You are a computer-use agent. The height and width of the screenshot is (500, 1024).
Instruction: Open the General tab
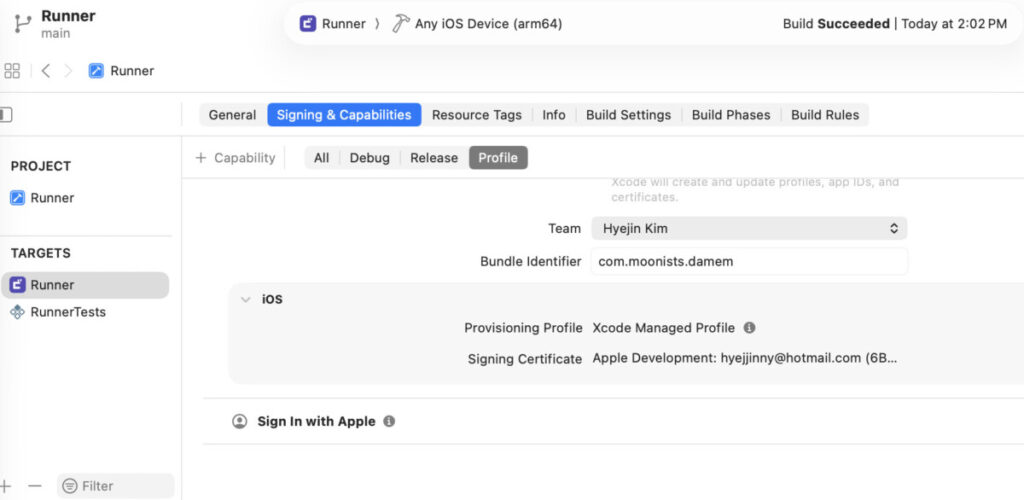point(232,115)
